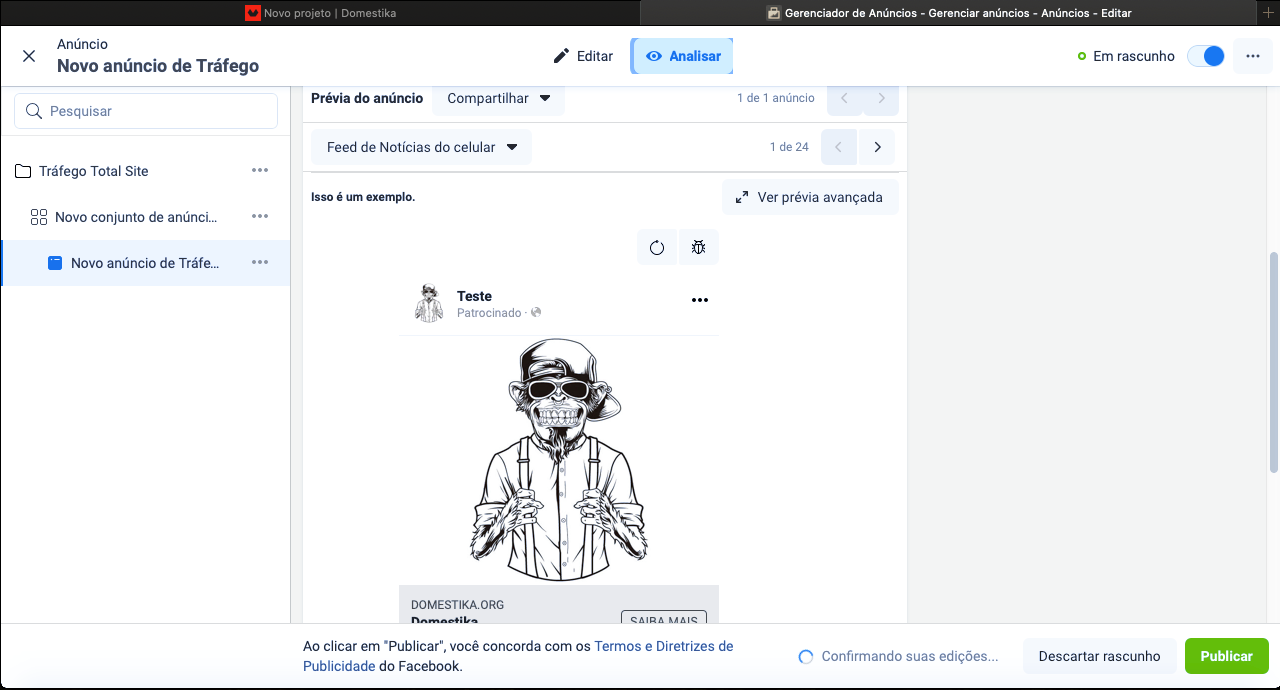Switch to the Analisar eye tab
This screenshot has height=690, width=1280.
[x=683, y=56]
